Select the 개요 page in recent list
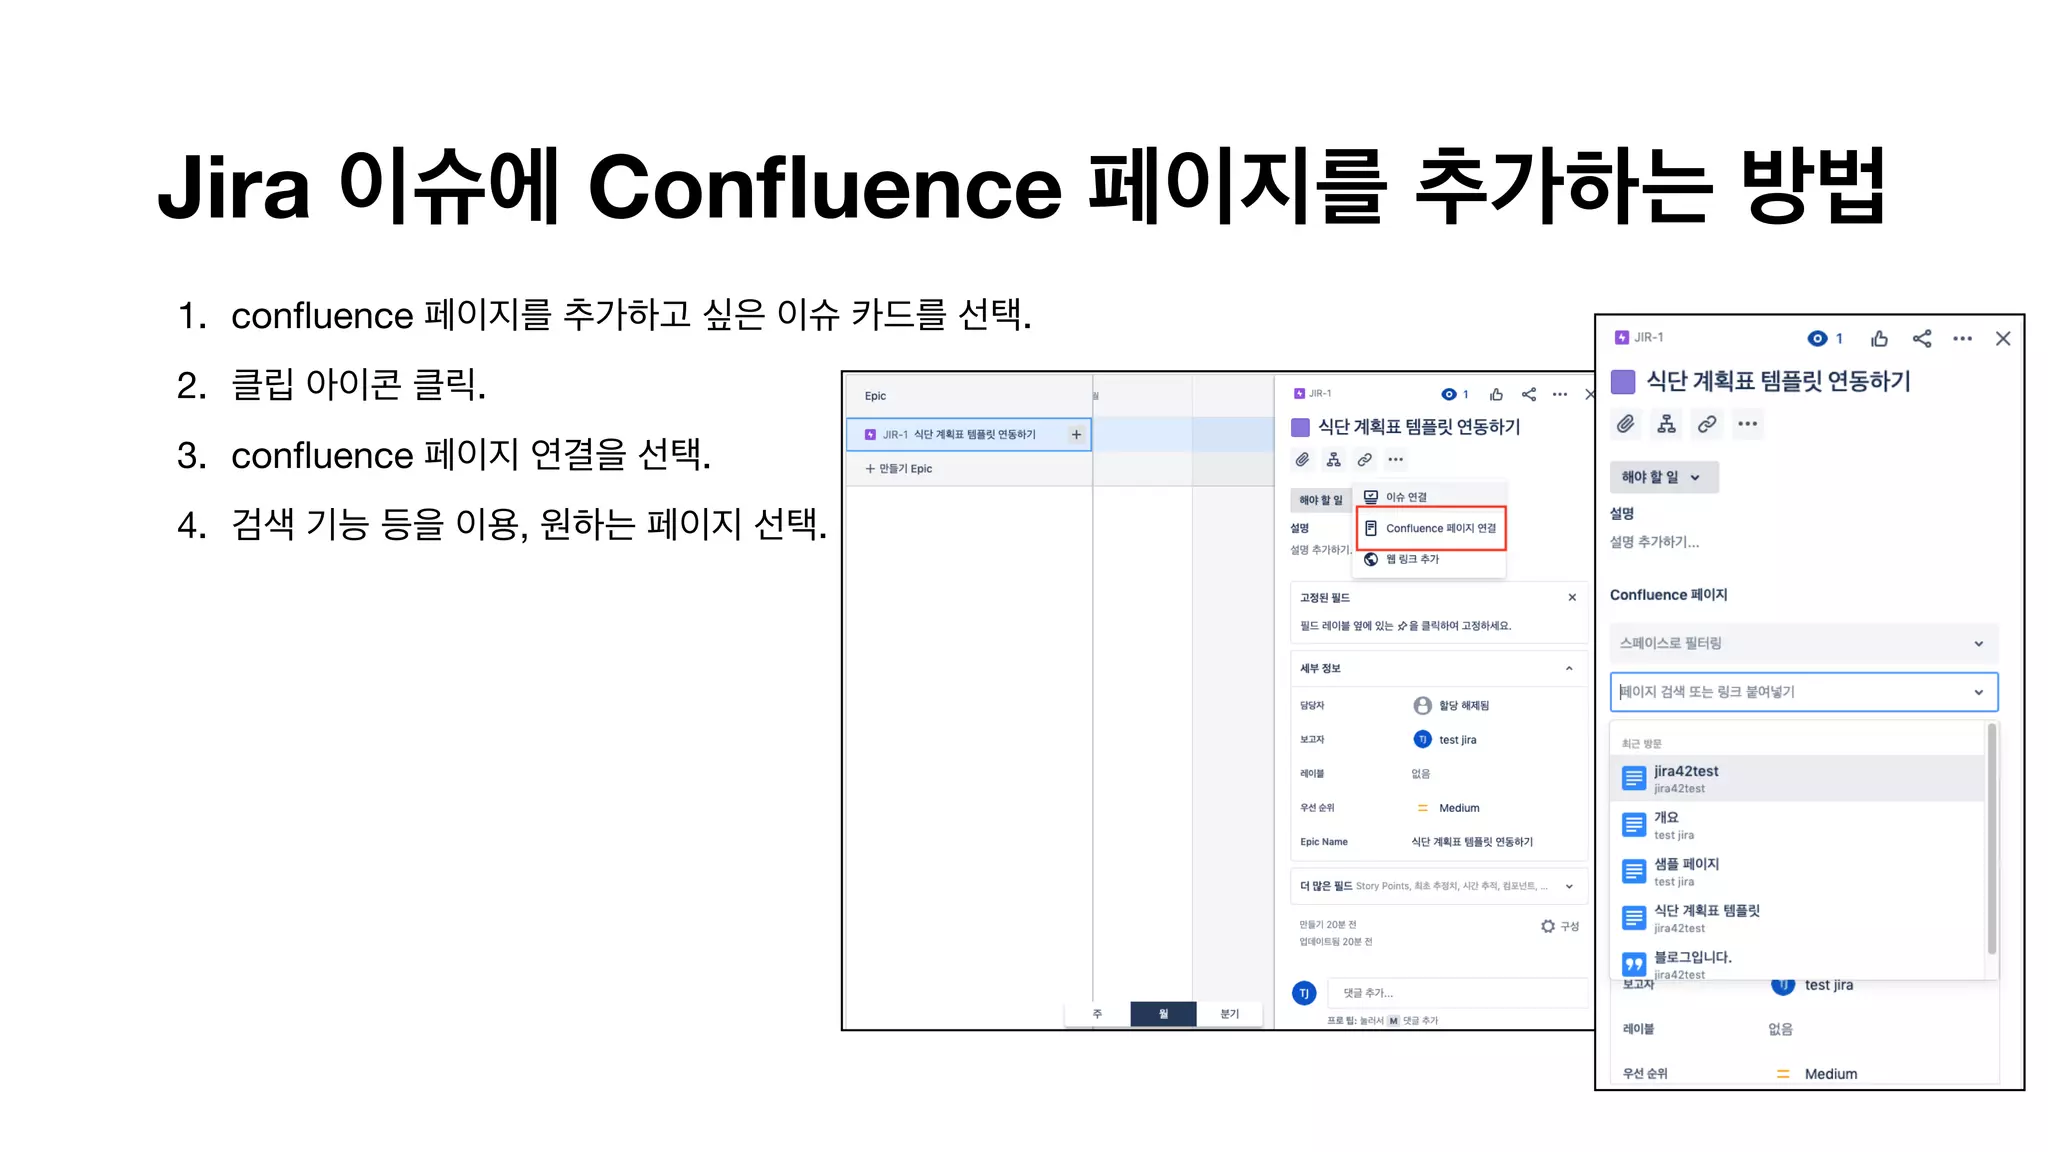The image size is (2048, 1152). click(x=1797, y=825)
